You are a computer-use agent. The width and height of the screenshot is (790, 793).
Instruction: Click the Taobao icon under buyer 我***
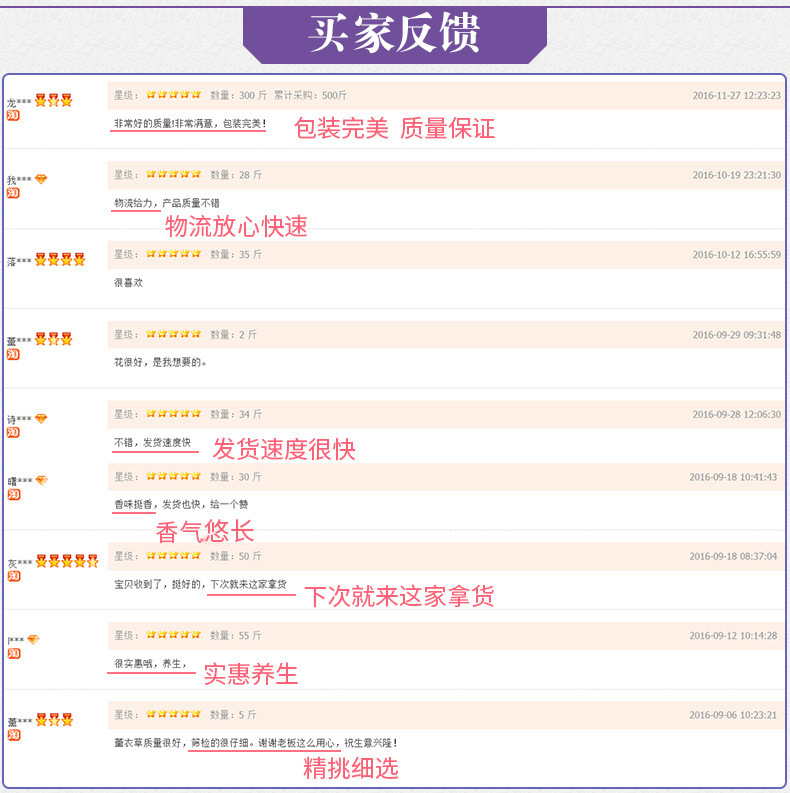13,193
